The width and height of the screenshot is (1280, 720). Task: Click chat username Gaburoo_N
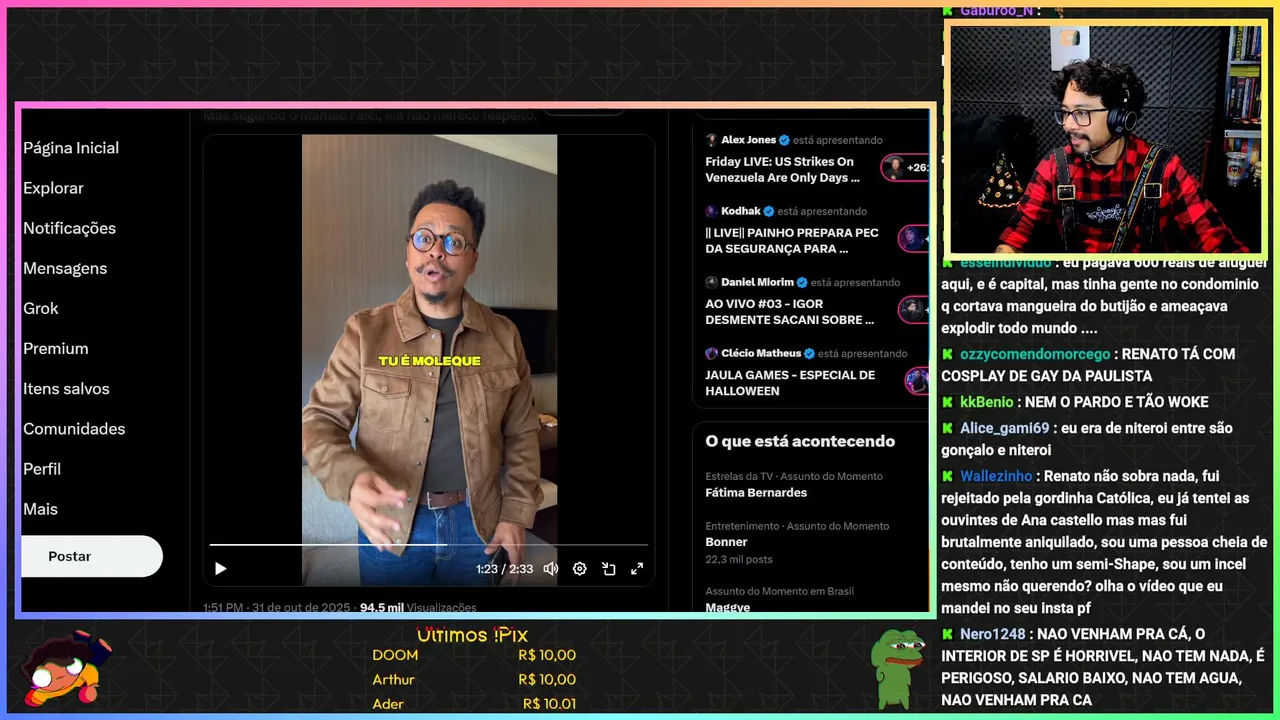[x=997, y=10]
